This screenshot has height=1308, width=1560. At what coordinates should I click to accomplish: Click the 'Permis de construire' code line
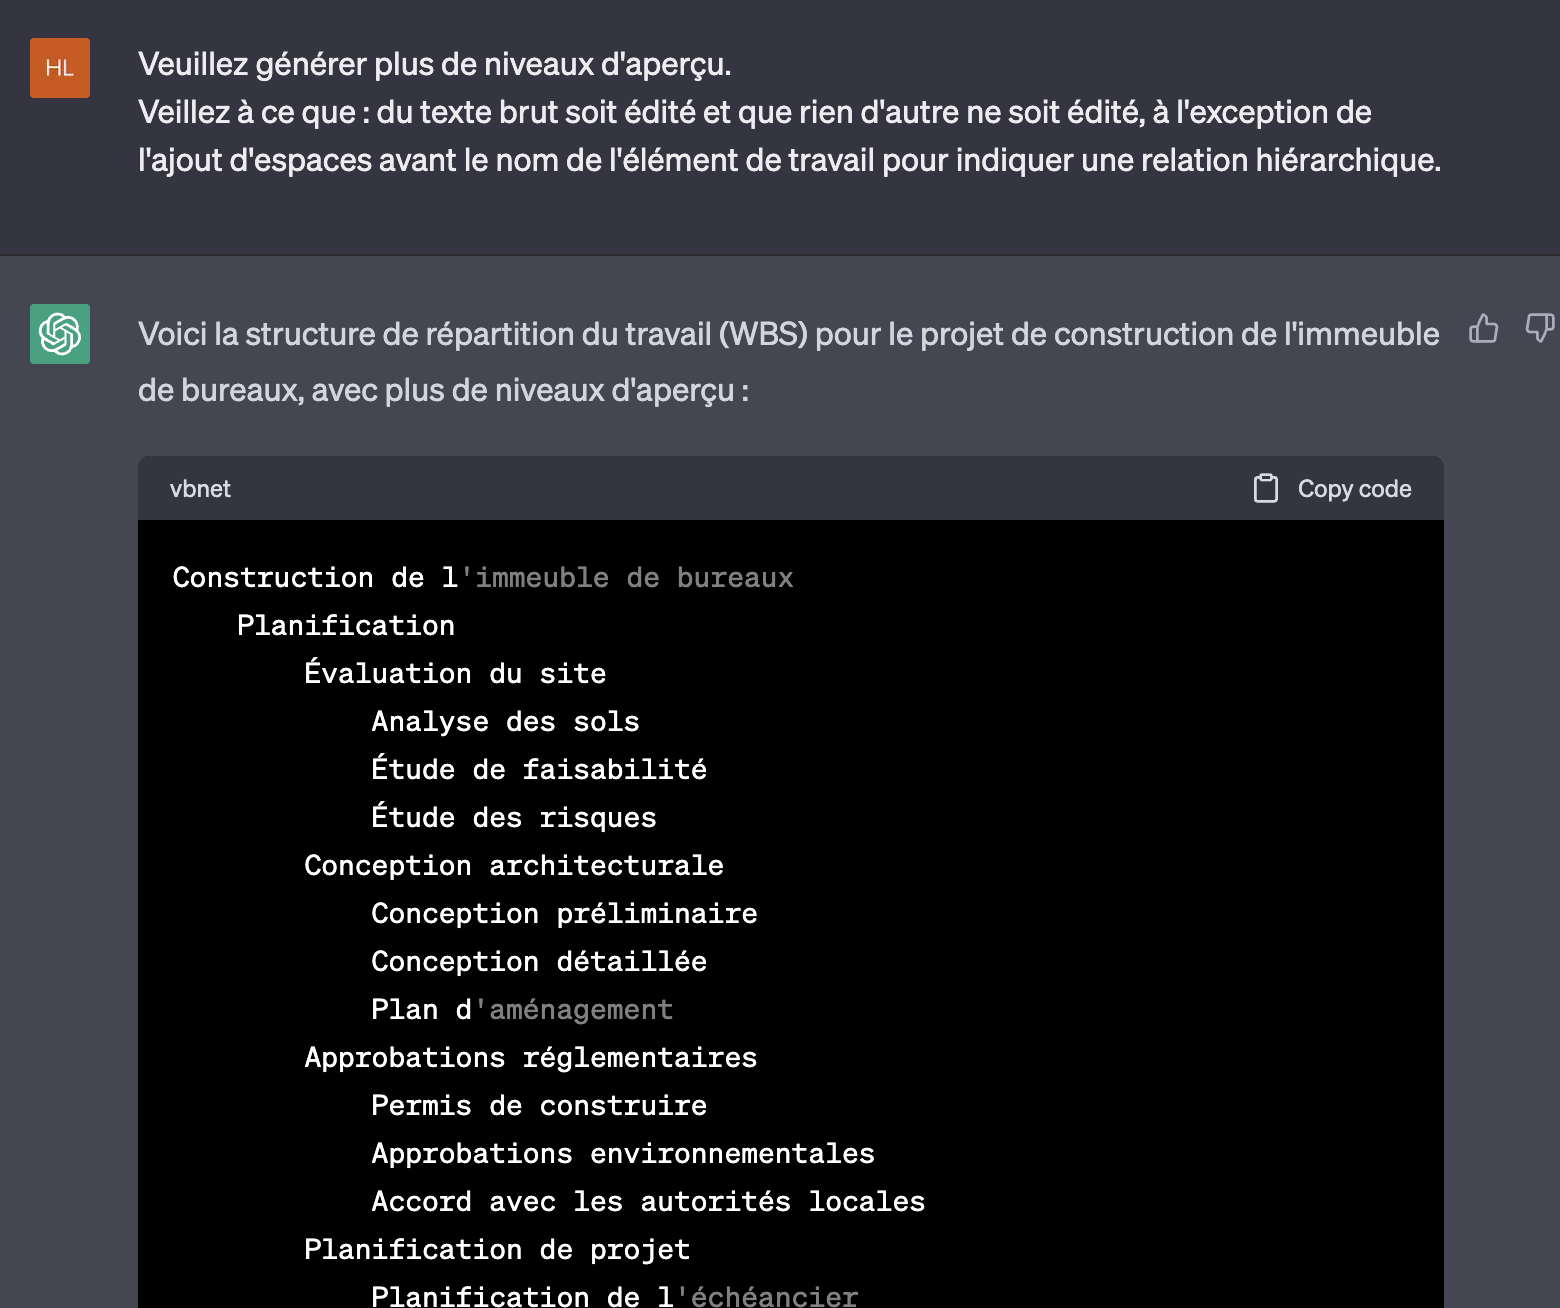539,1106
